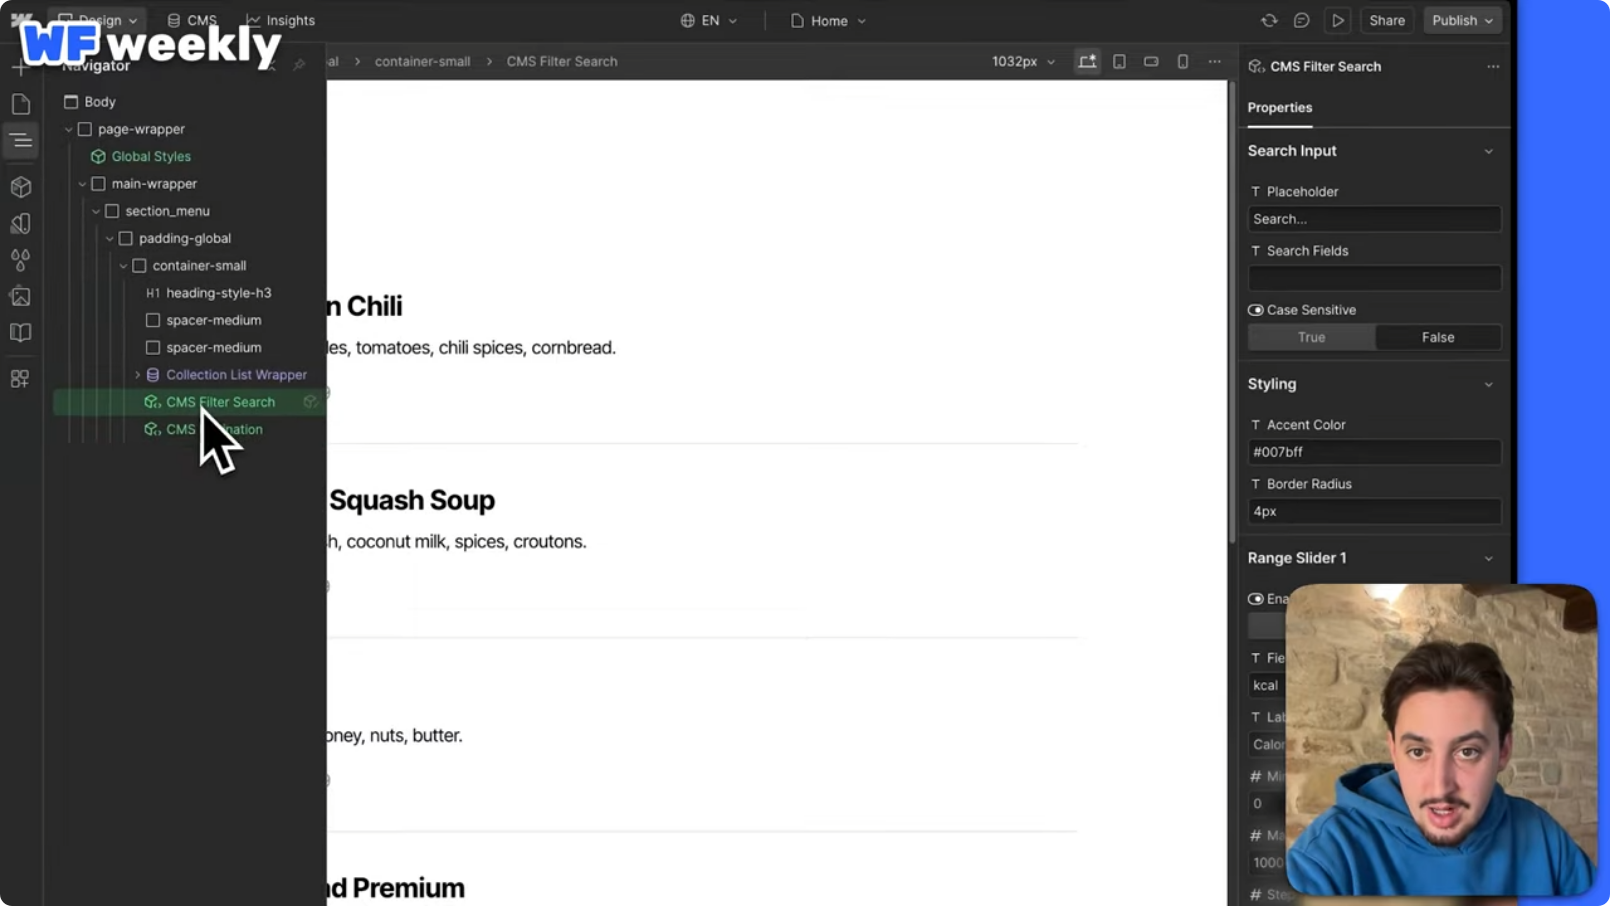Collapse the Range Slider 1 section
Screen dimensions: 1610x906
tap(1488, 558)
